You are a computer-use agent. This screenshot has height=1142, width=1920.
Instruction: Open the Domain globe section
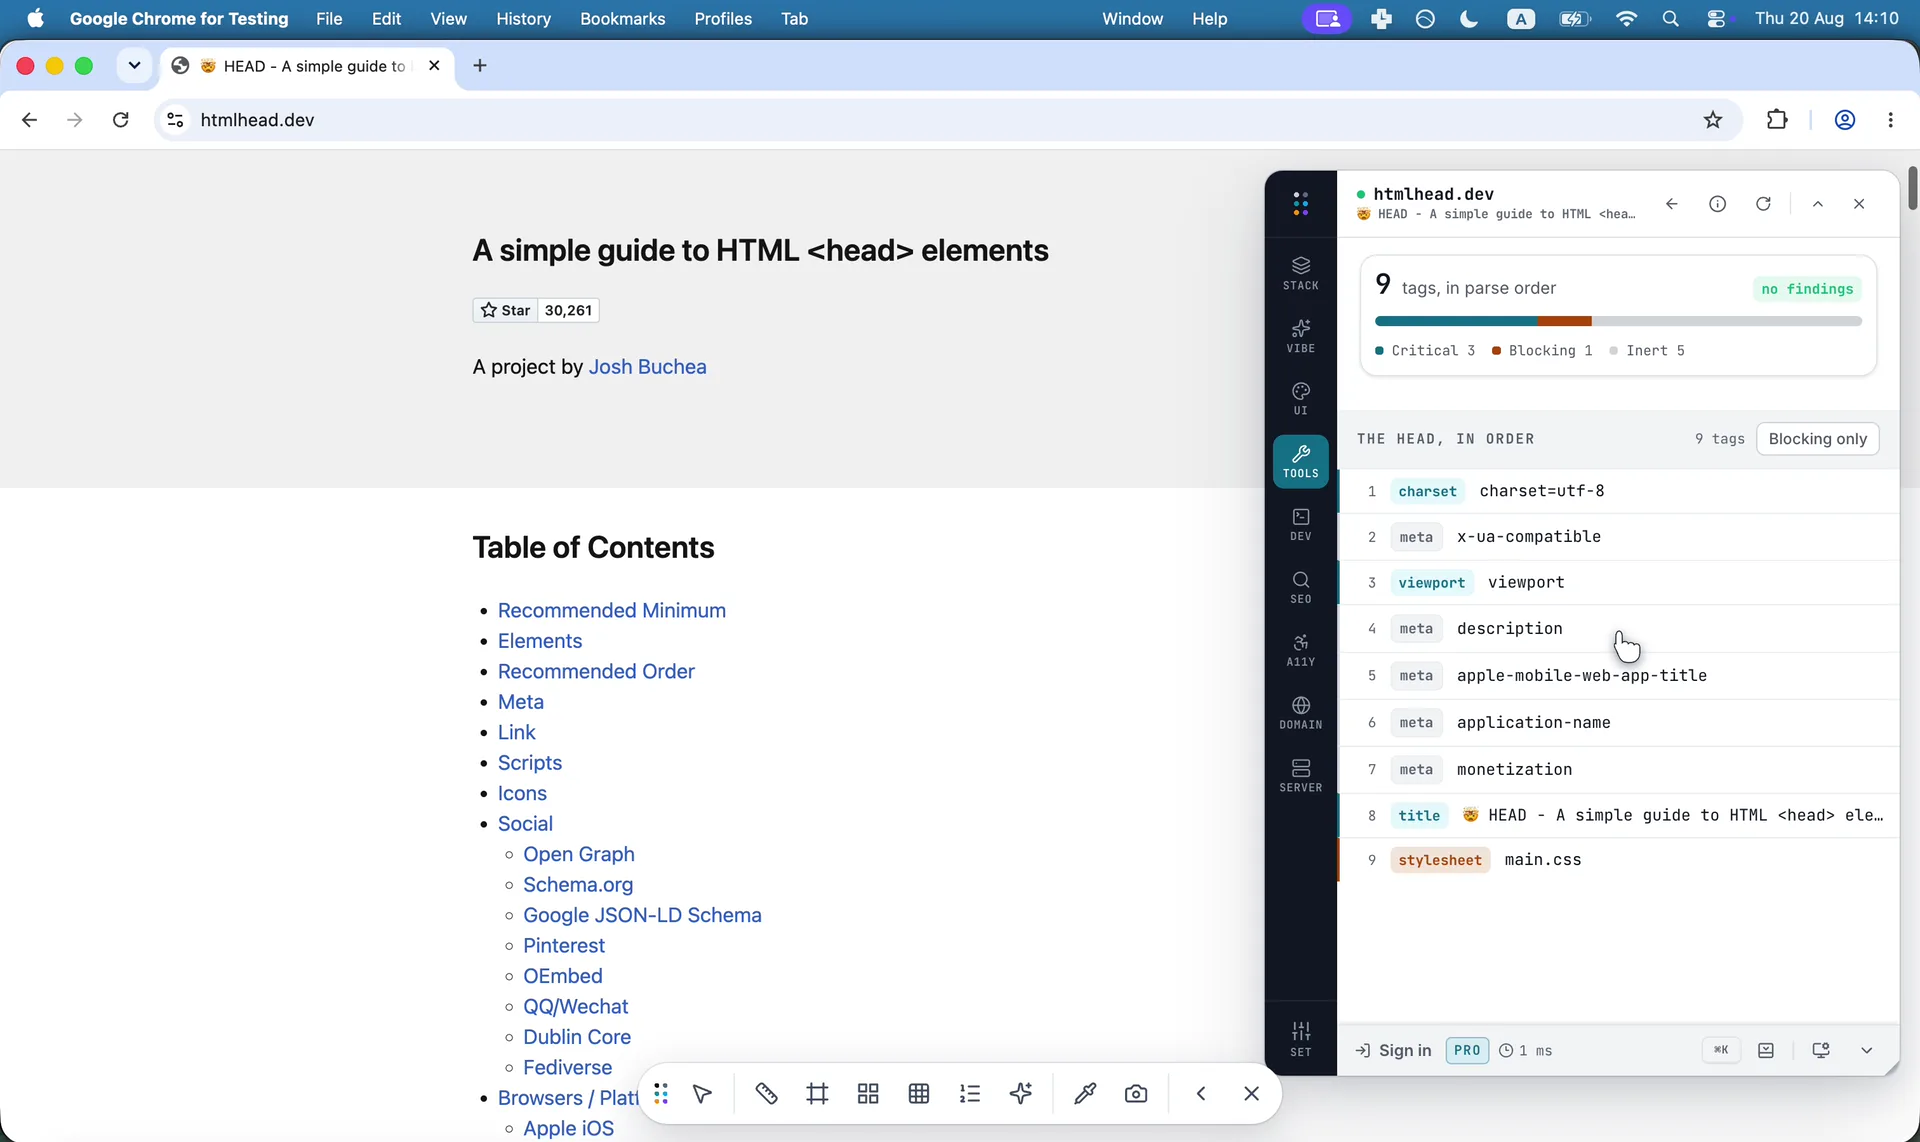tap(1300, 713)
